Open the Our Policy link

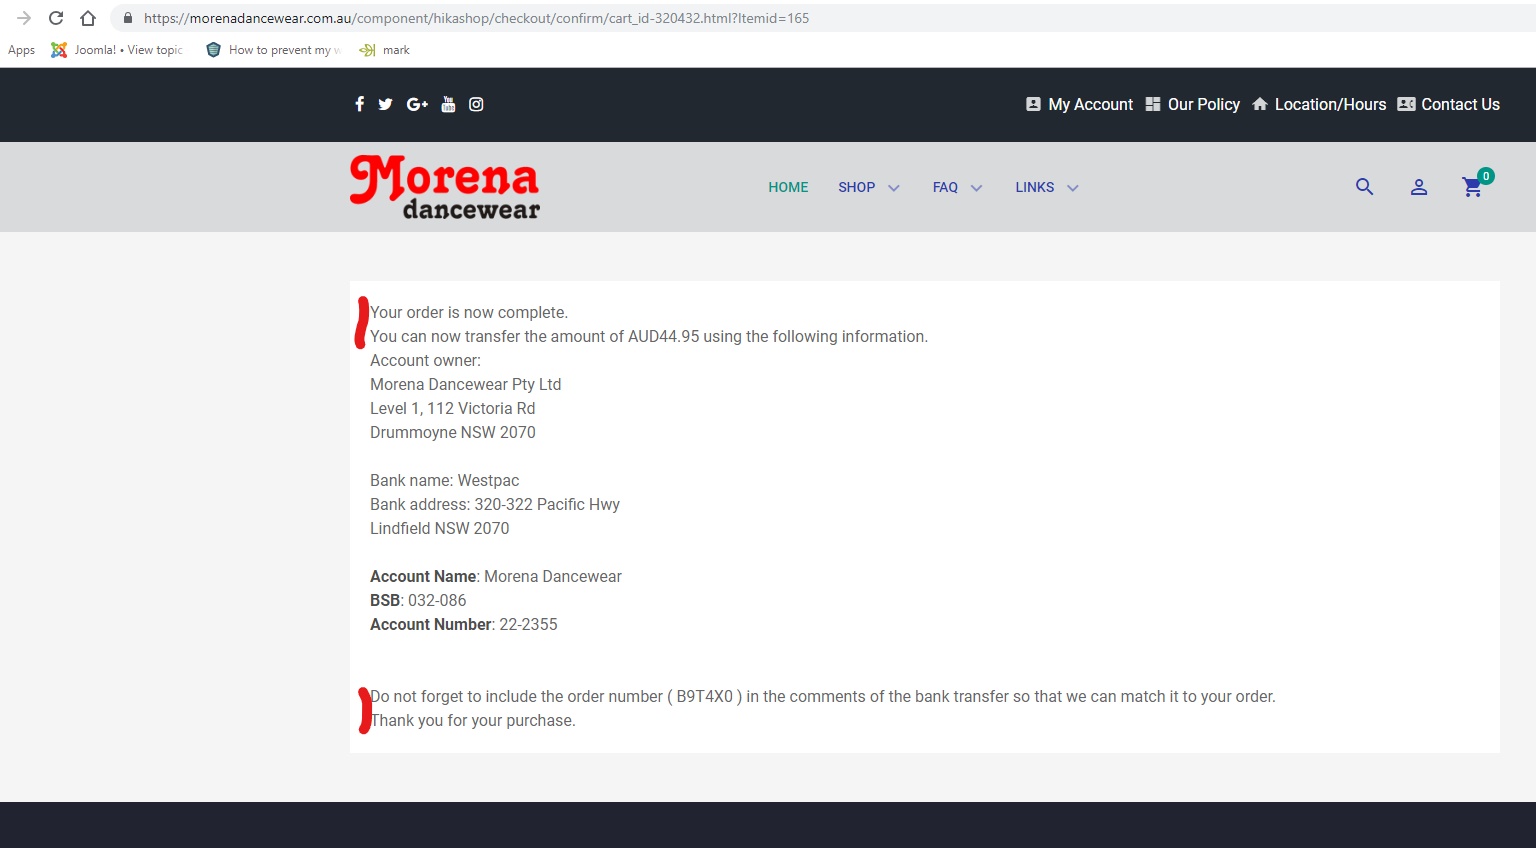[1193, 104]
